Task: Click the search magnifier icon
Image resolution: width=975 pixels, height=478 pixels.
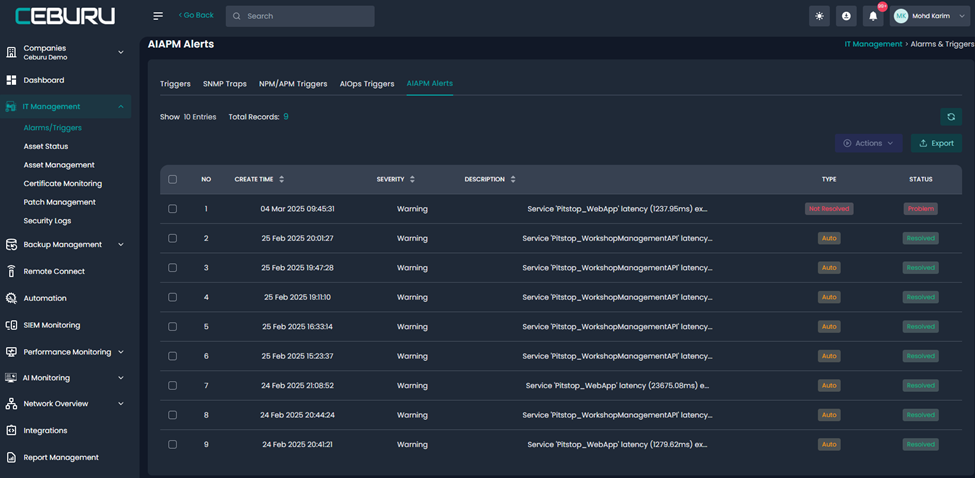Action: 236,16
